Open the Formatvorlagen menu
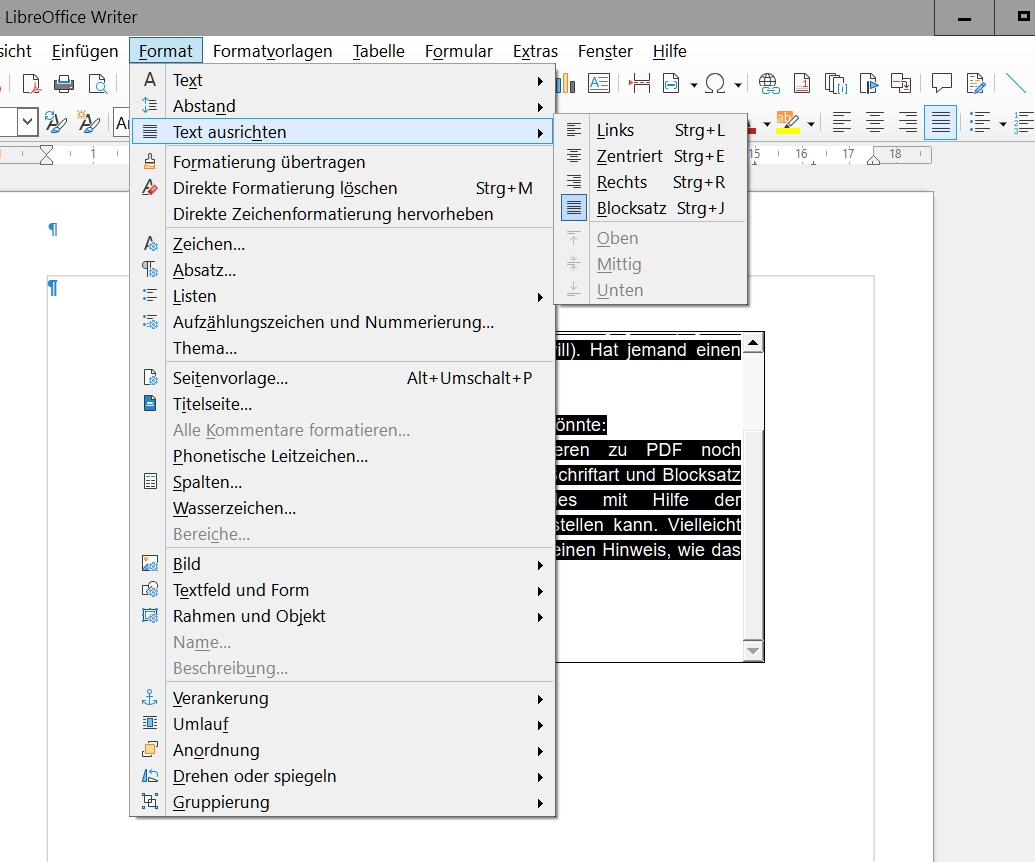The height and width of the screenshot is (862, 1035). [273, 51]
